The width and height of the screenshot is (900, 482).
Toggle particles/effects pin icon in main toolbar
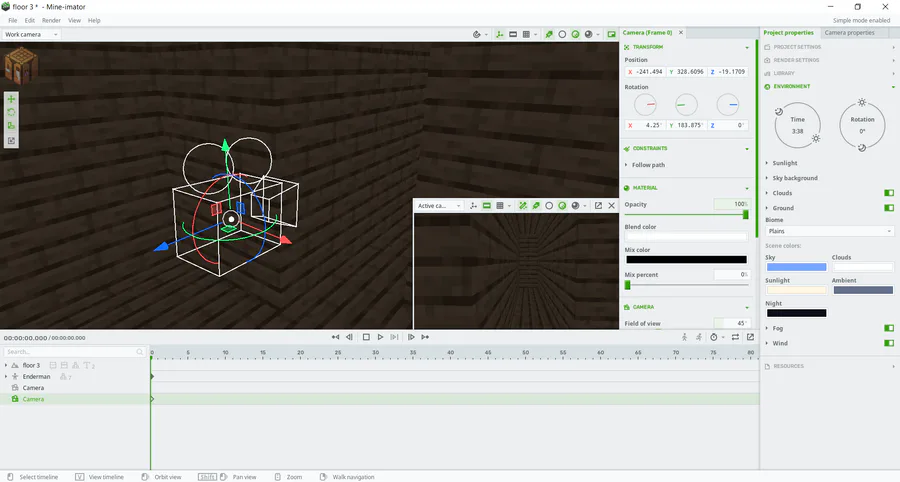tap(549, 34)
